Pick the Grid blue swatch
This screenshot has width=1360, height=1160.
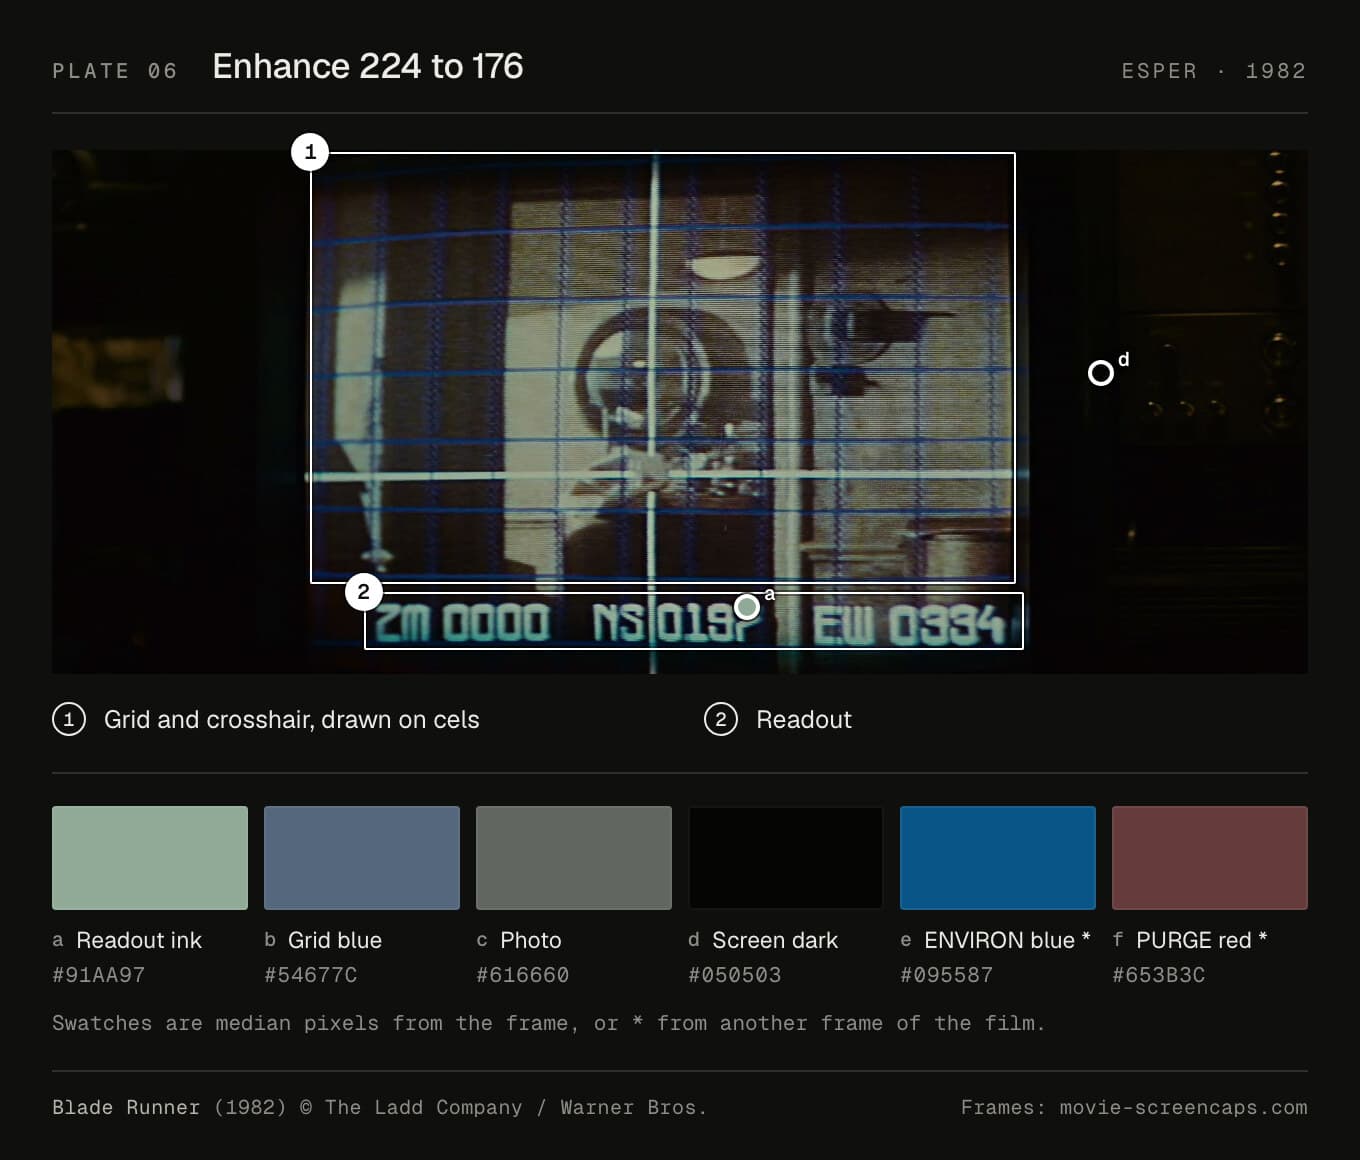tap(362, 858)
